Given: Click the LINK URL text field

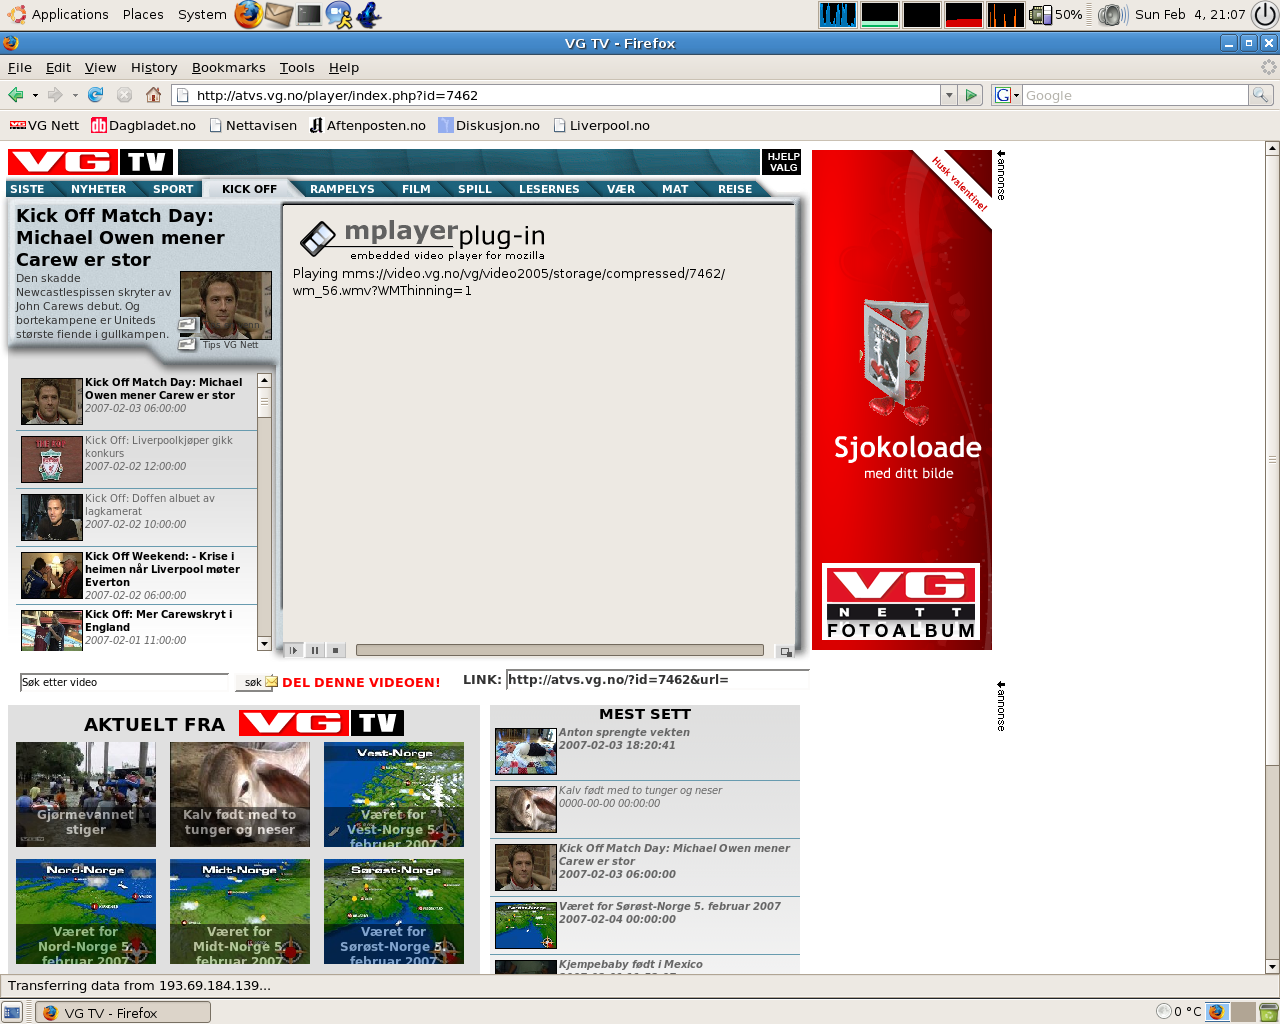Looking at the screenshot, I should [656, 679].
